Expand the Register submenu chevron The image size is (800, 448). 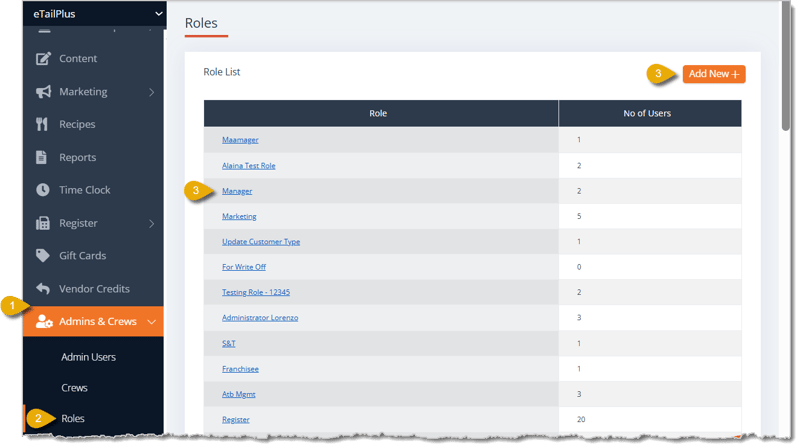152,223
